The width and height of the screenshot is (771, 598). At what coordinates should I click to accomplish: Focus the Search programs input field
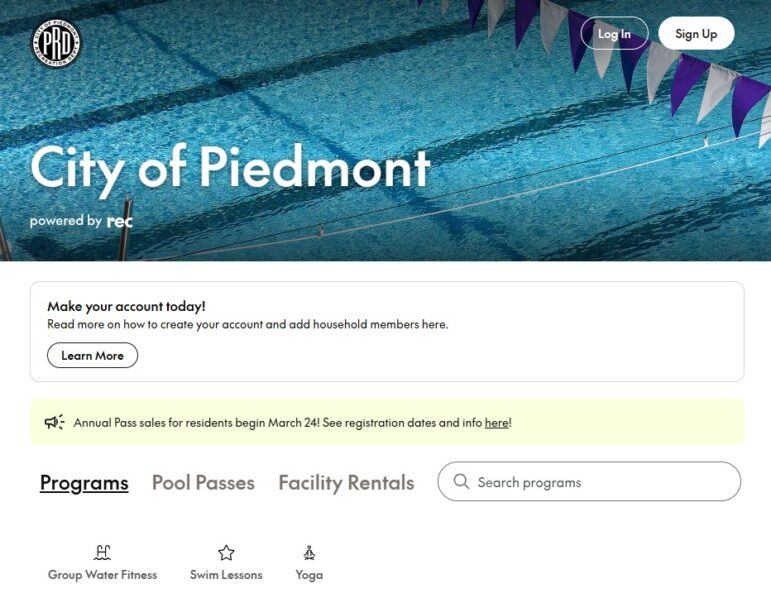[x=600, y=482]
